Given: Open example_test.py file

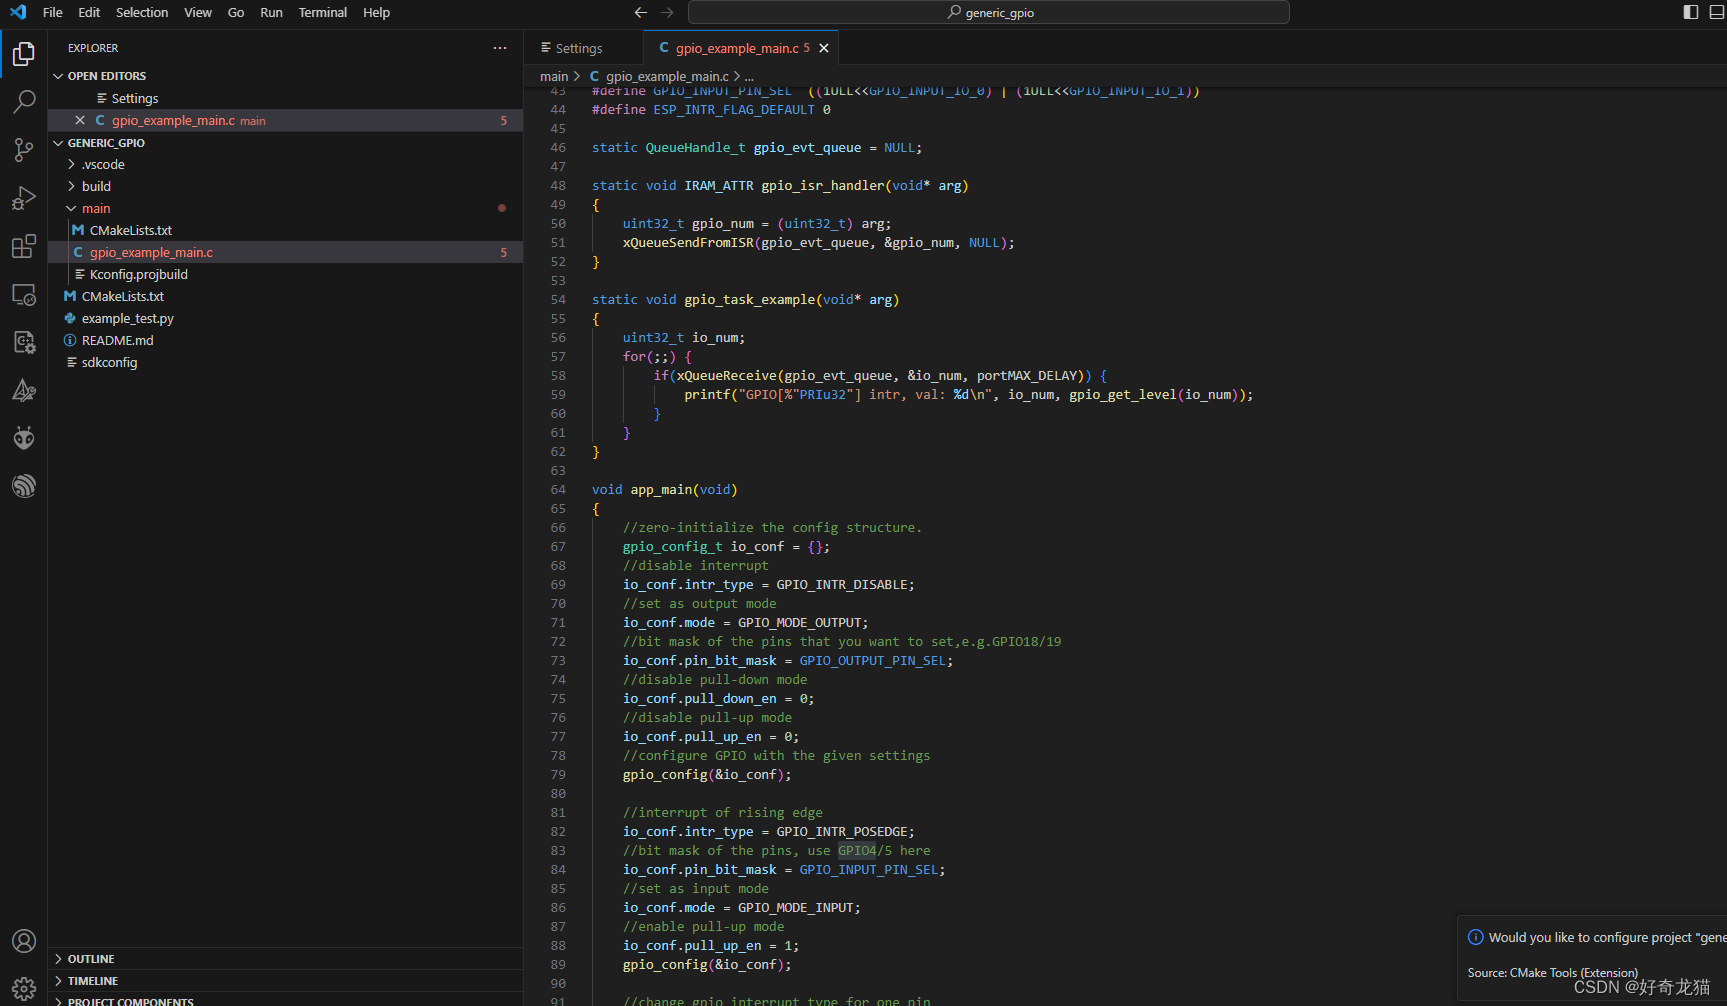Looking at the screenshot, I should 285,318.
